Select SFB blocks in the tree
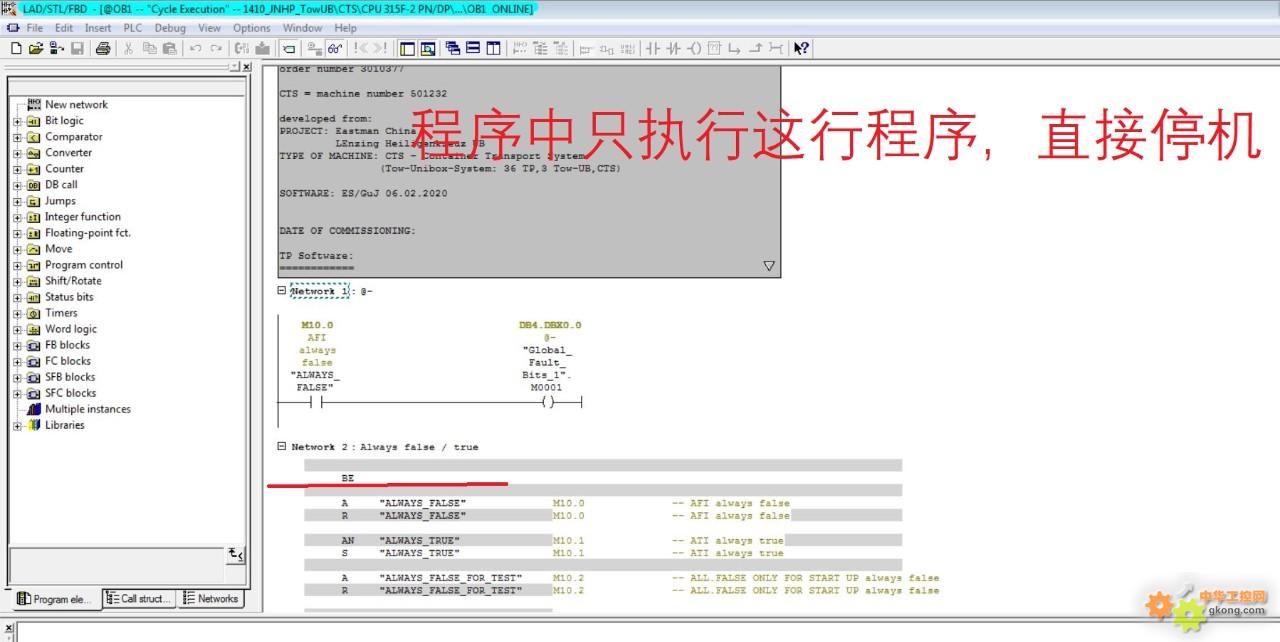Image resolution: width=1280 pixels, height=642 pixels. pos(70,377)
